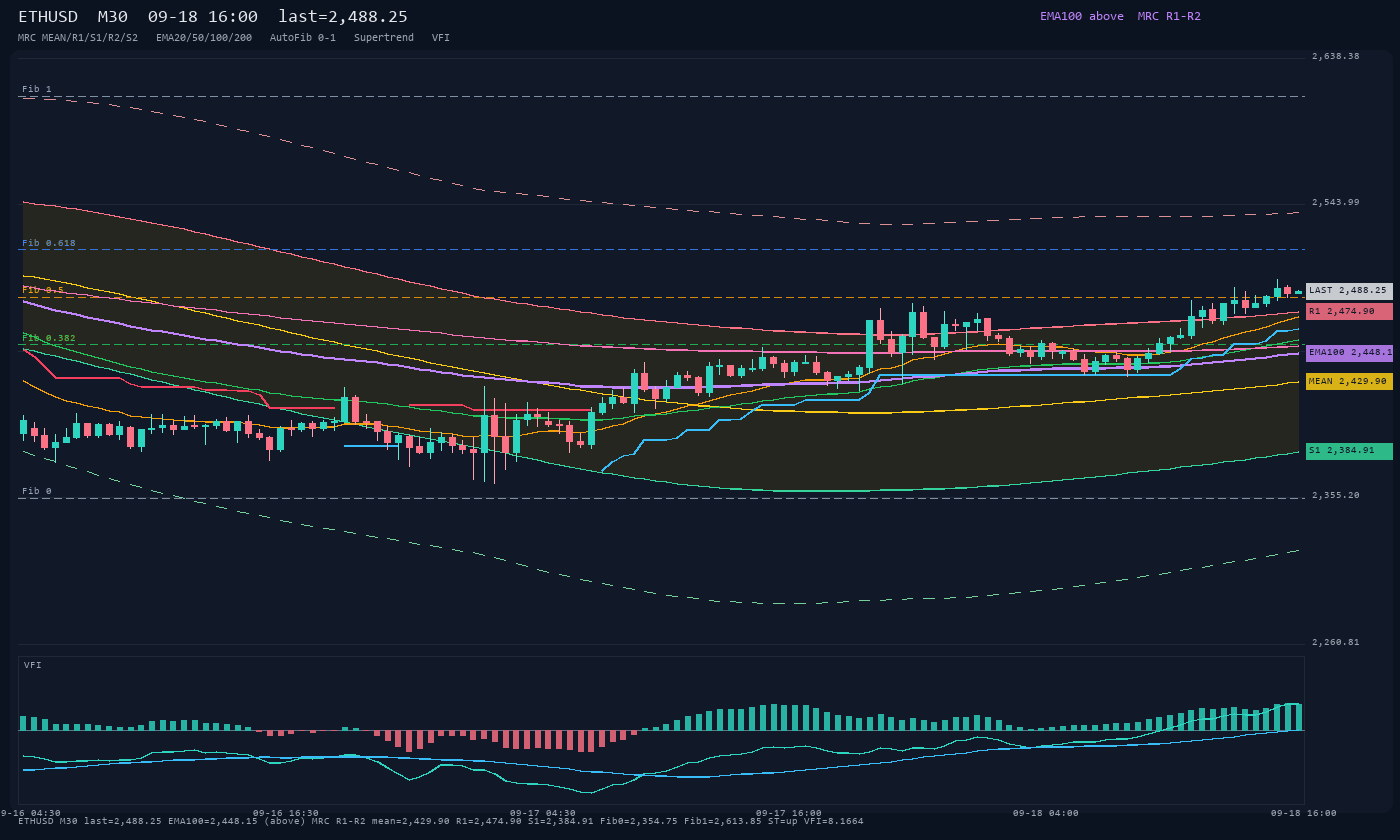This screenshot has height=840, width=1400.
Task: Click the last=2,488.25 value in the title
Action: (343, 17)
